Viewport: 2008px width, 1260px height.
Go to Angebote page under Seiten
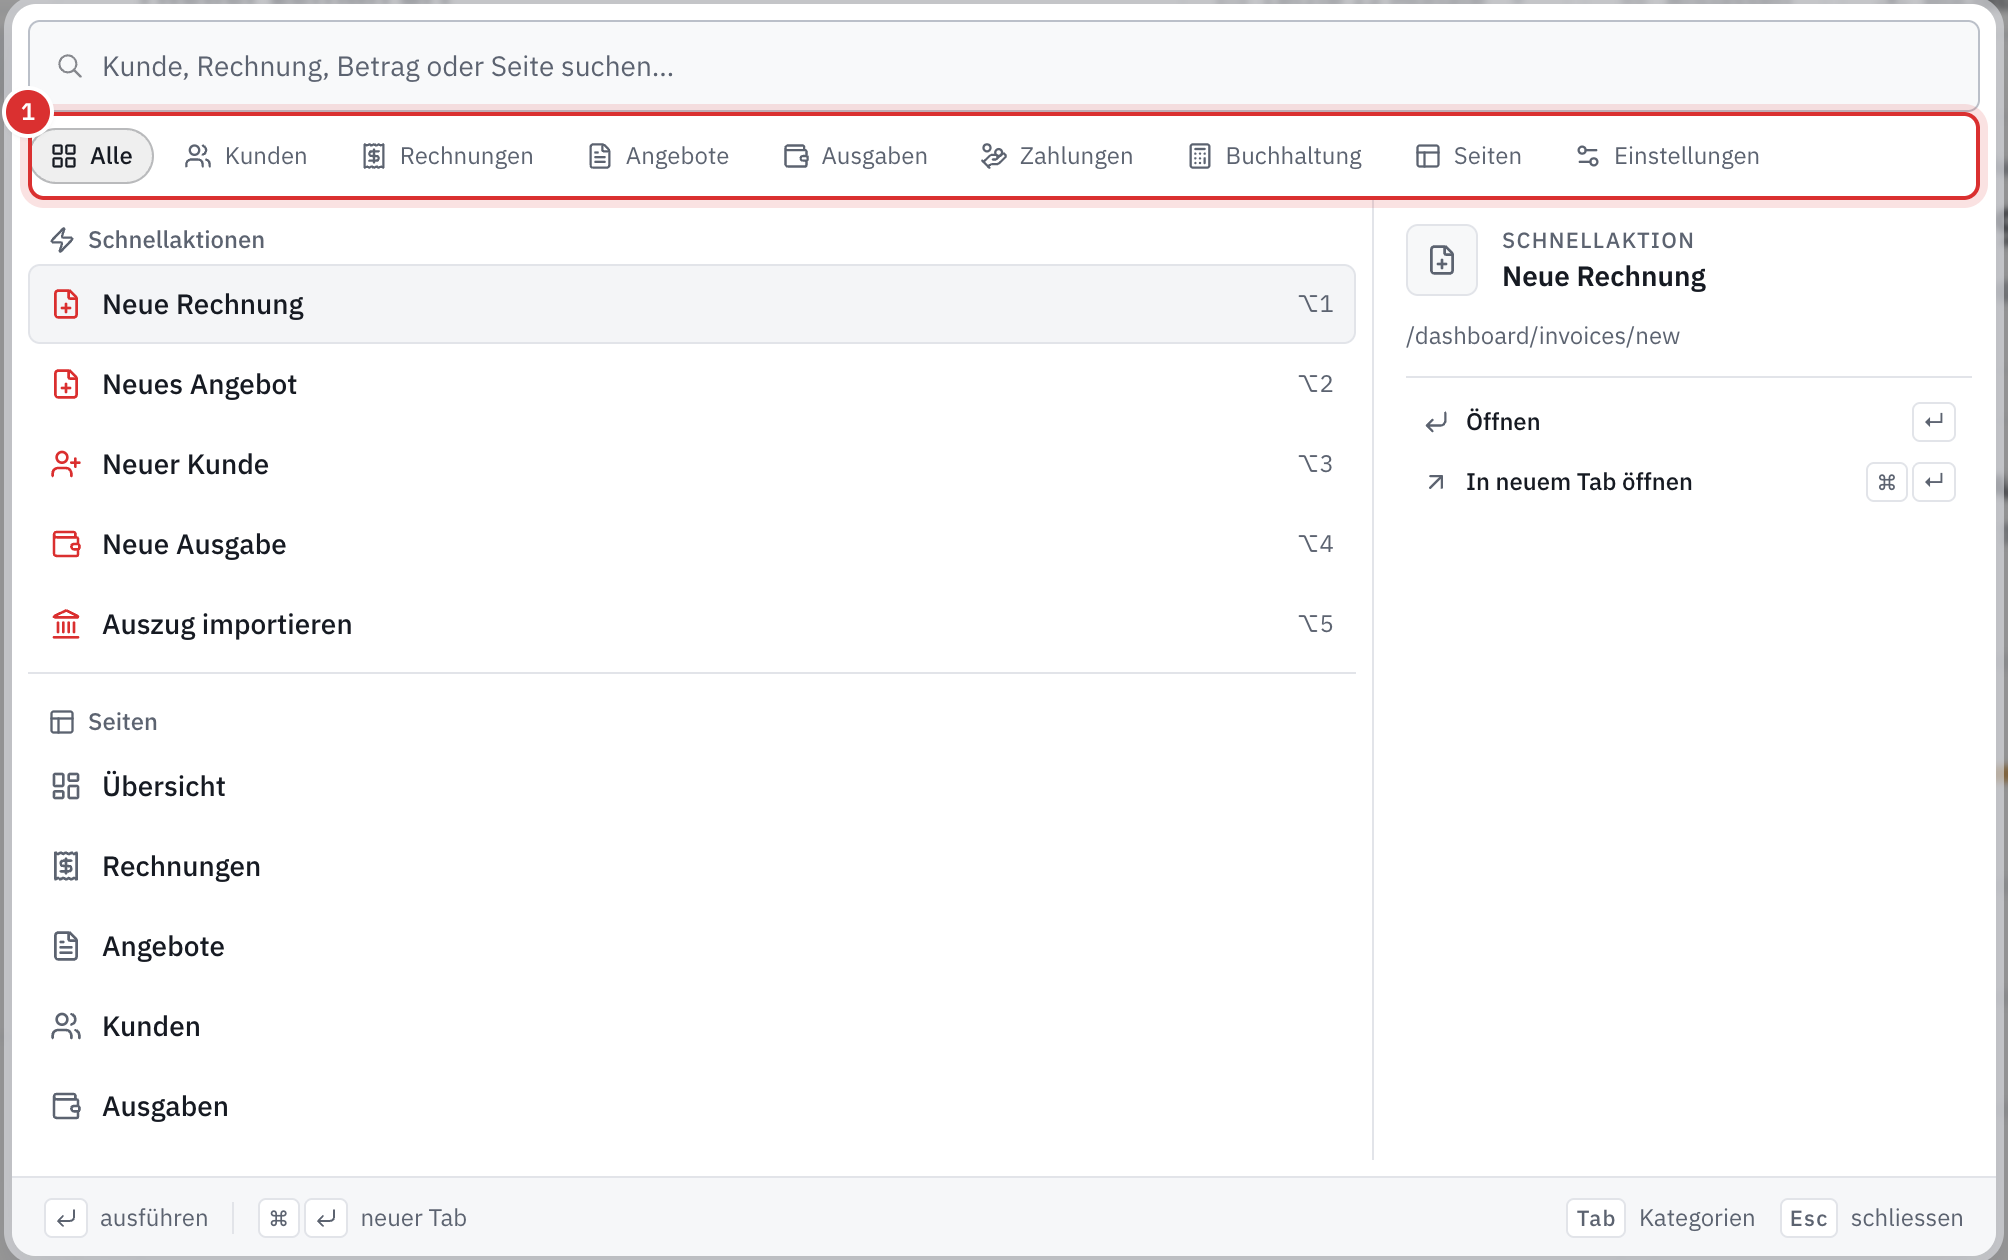(692, 946)
